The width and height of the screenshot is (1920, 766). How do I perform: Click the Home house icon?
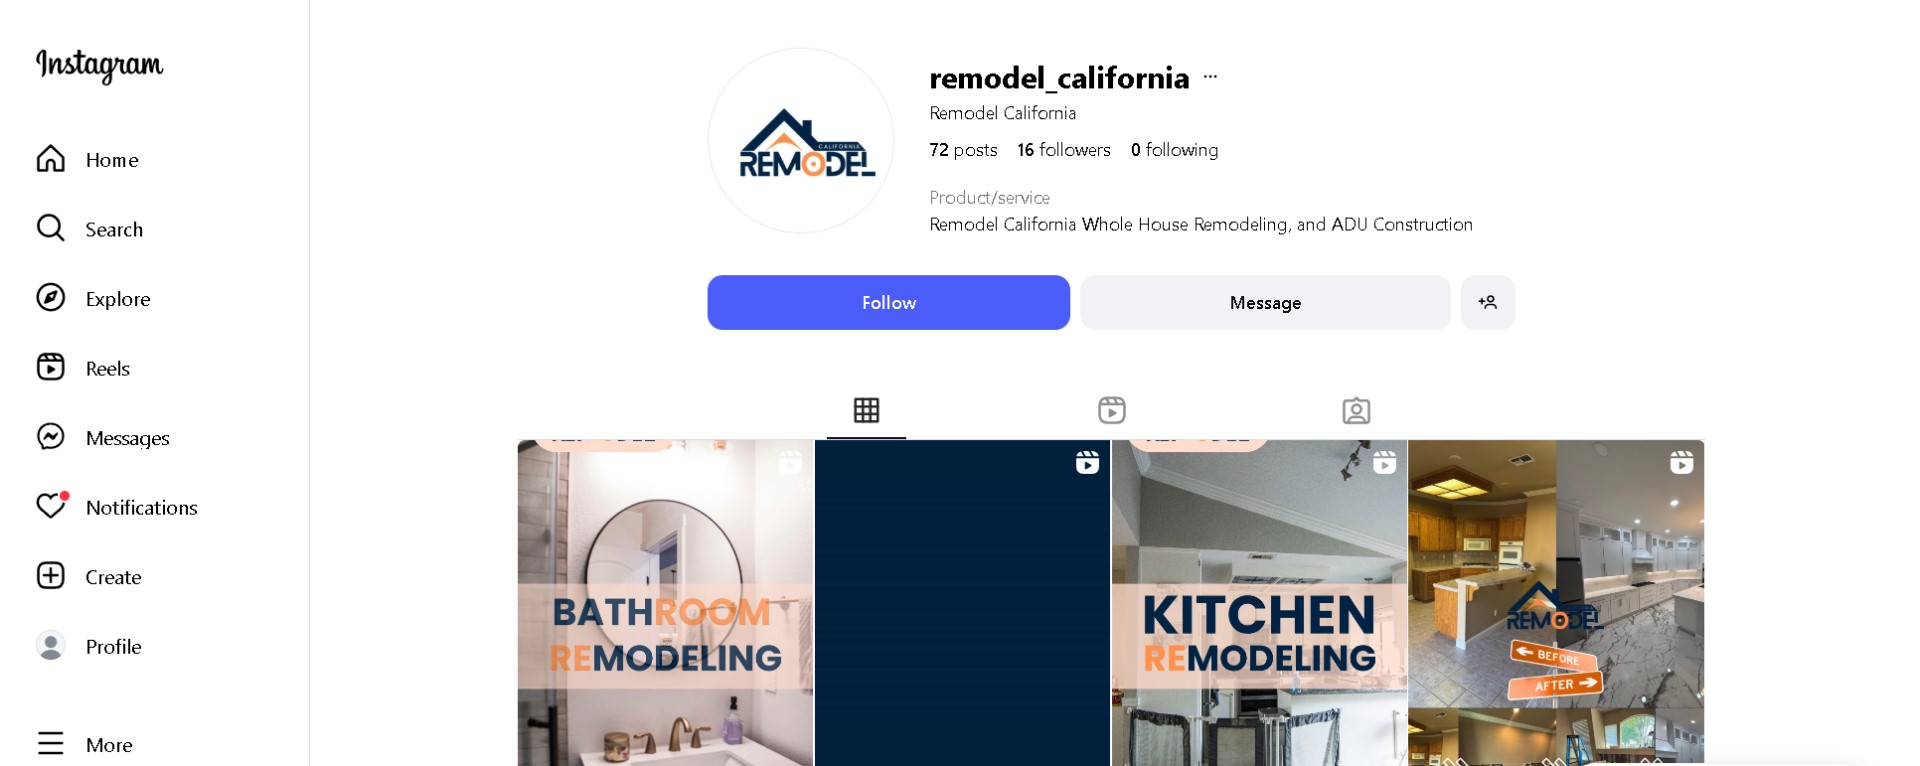click(51, 159)
